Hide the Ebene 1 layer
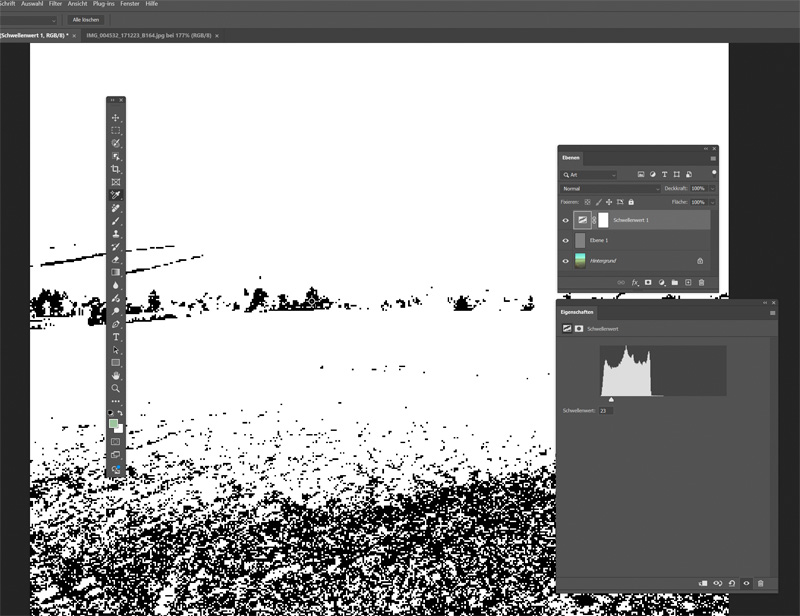Viewport: 800px width, 616px height. (x=565, y=240)
